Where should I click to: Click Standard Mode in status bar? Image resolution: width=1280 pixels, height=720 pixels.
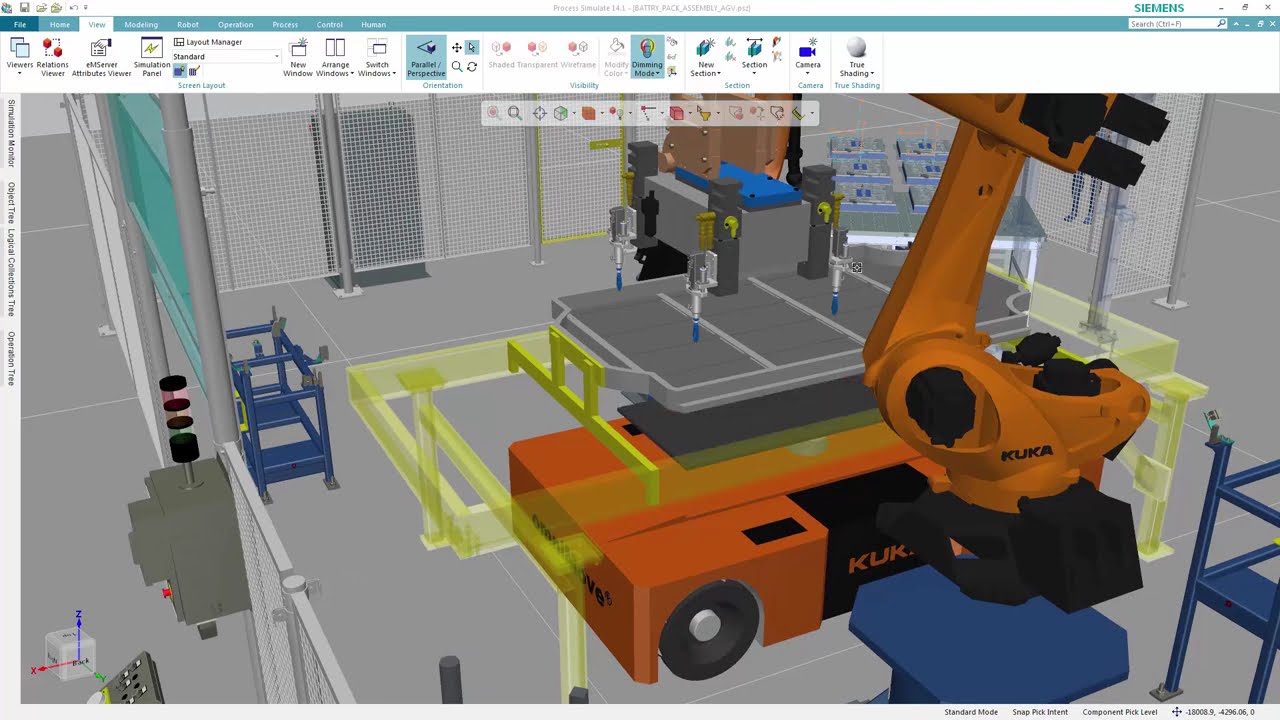pyautogui.click(x=971, y=712)
